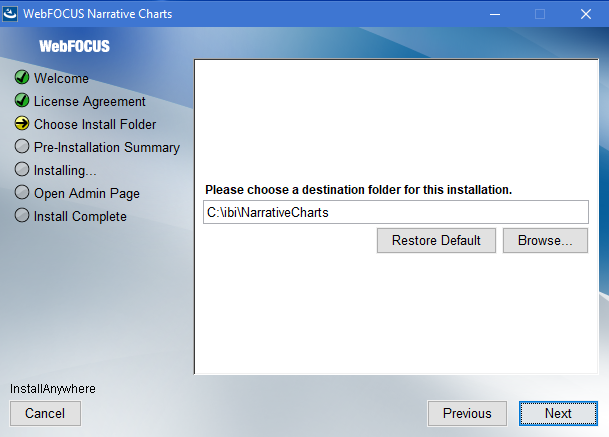609x437 pixels.
Task: Select the Installing... step label
Action: tap(65, 171)
